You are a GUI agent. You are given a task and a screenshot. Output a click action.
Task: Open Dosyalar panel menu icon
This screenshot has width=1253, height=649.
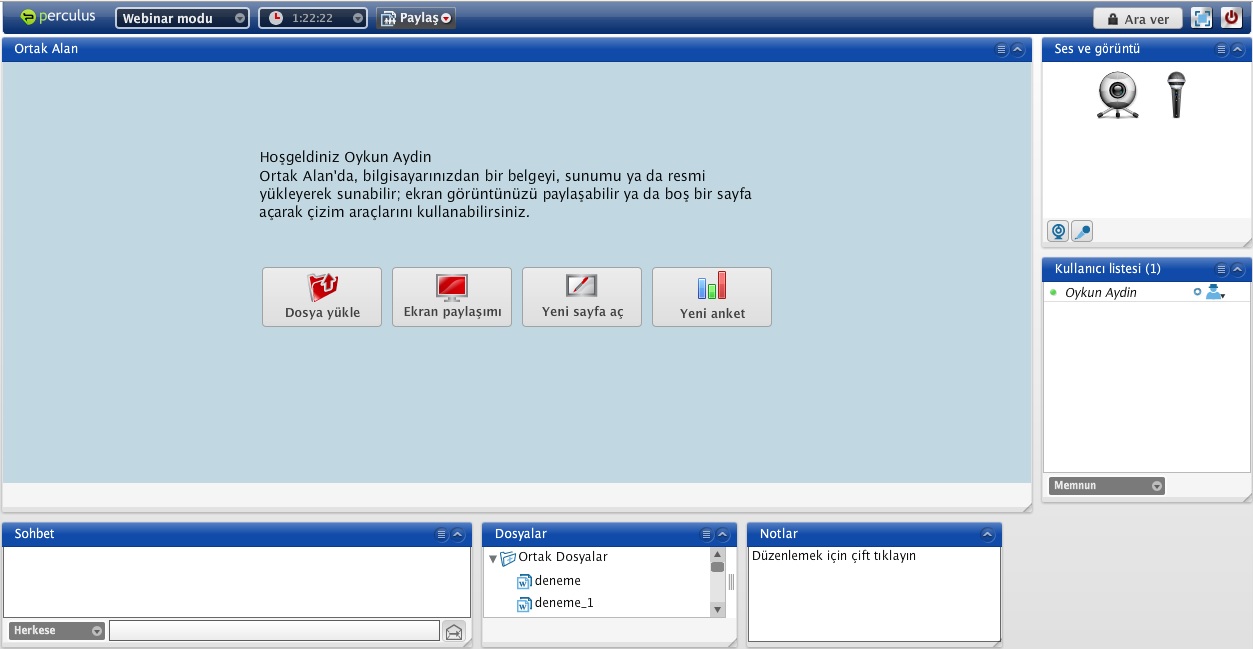pyautogui.click(x=707, y=534)
